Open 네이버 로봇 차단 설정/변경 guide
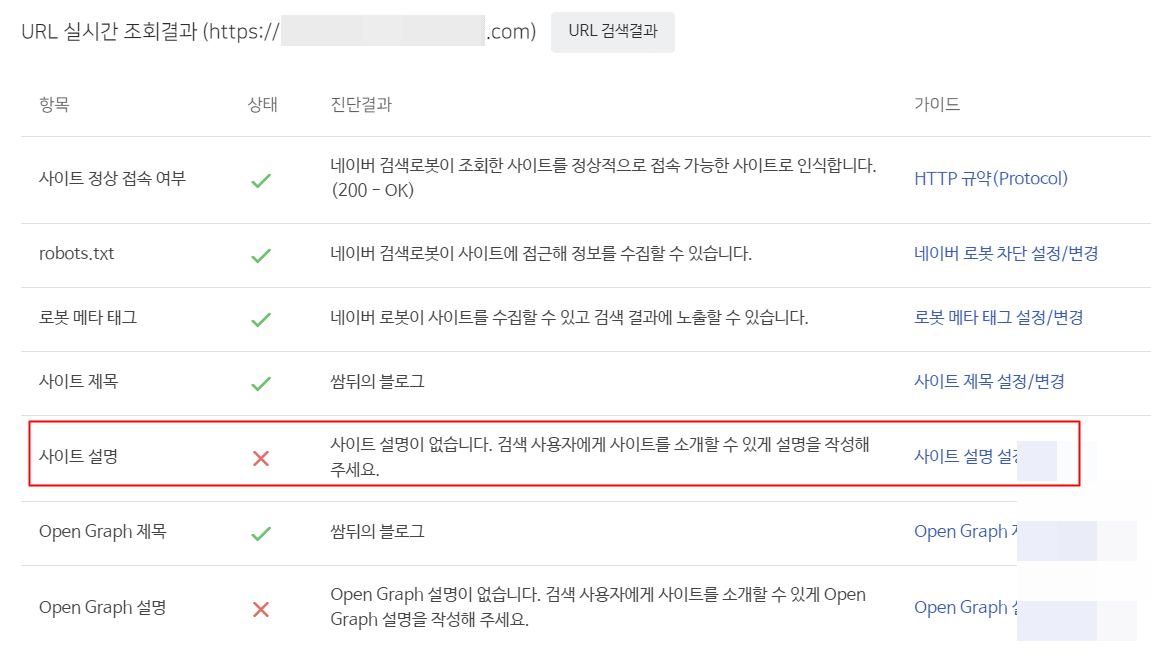This screenshot has height=659, width=1151. tap(1008, 254)
